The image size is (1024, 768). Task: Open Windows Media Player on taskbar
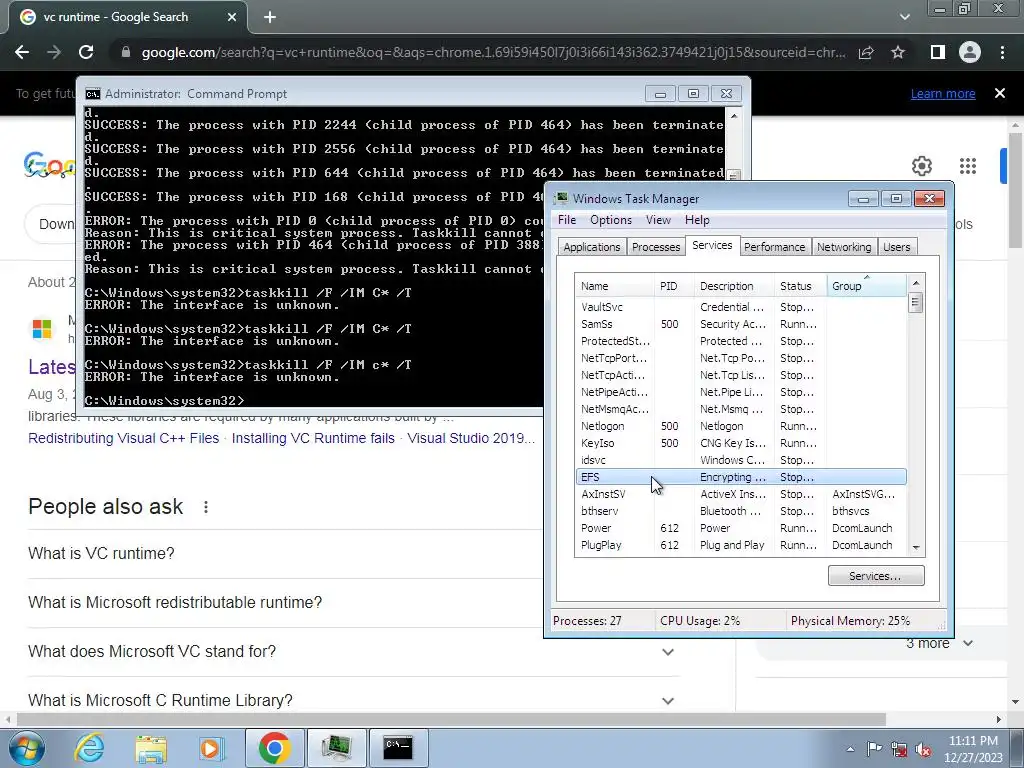pyautogui.click(x=212, y=748)
